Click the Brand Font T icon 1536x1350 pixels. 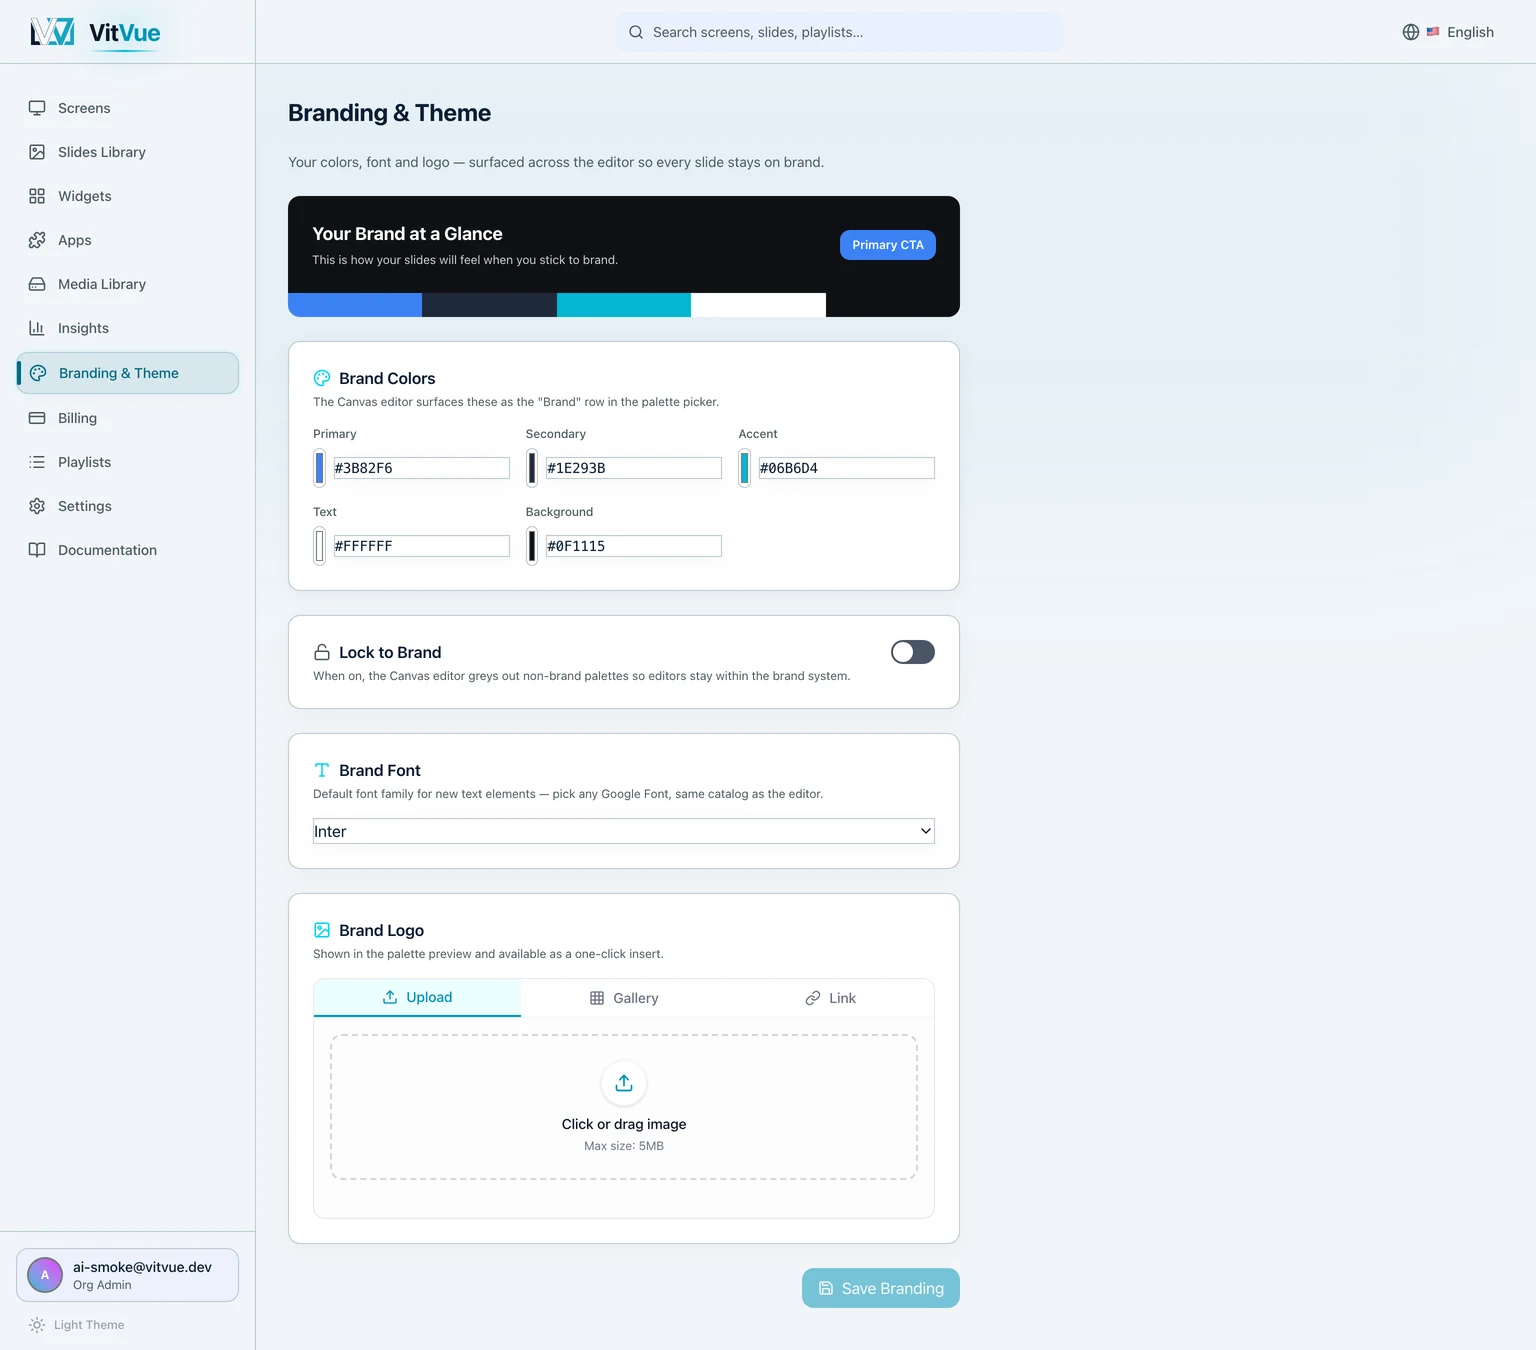pos(322,770)
